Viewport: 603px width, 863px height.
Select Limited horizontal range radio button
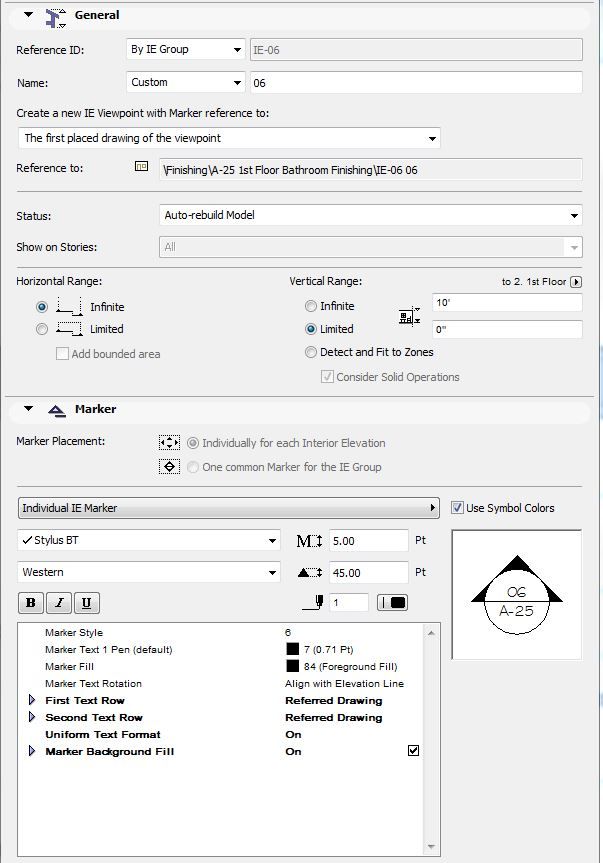[x=42, y=329]
